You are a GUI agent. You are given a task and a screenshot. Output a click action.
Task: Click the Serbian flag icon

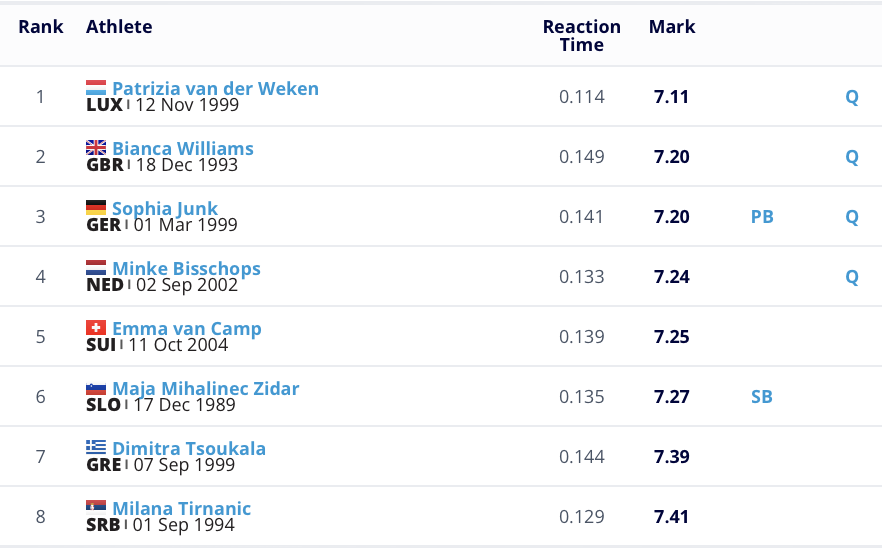(x=96, y=508)
